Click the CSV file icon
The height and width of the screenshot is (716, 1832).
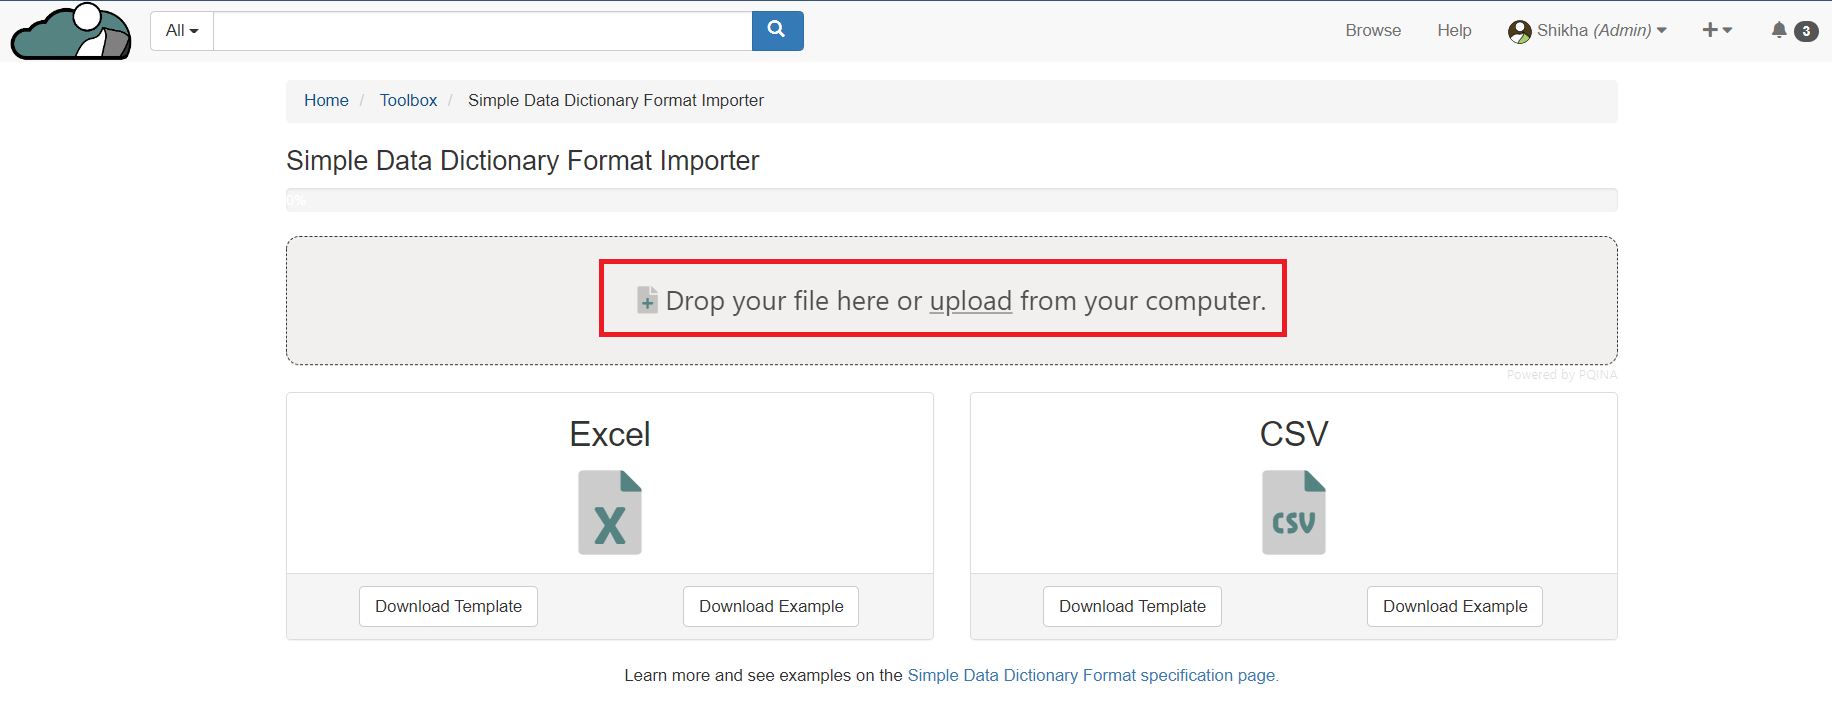point(1293,512)
